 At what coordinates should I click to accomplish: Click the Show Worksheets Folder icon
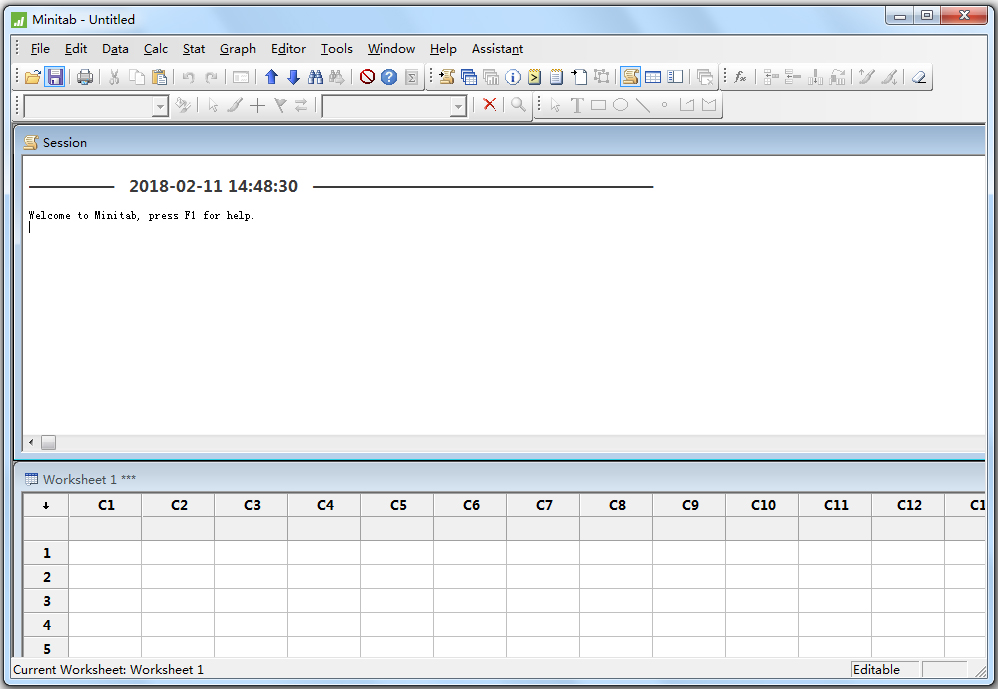point(470,77)
